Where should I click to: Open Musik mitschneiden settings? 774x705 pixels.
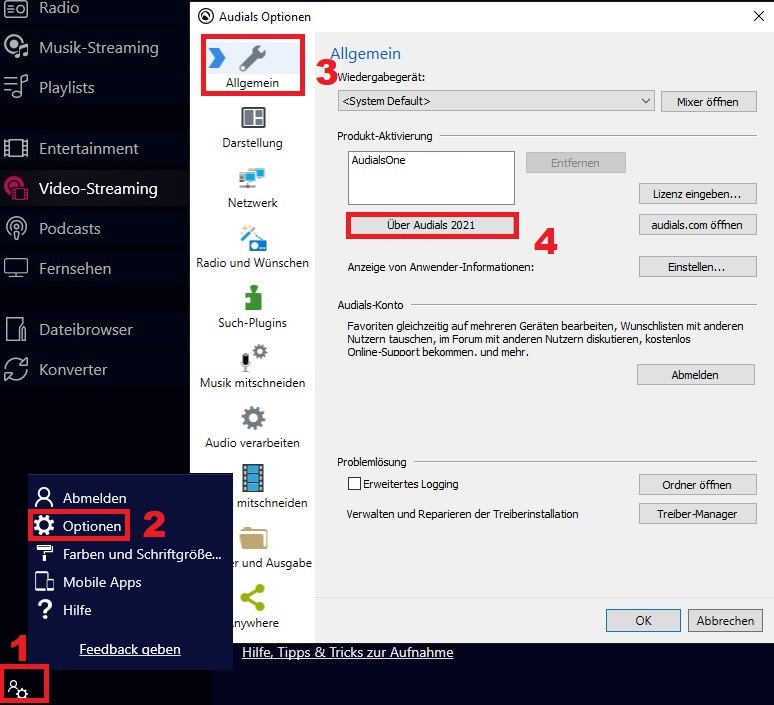point(252,359)
